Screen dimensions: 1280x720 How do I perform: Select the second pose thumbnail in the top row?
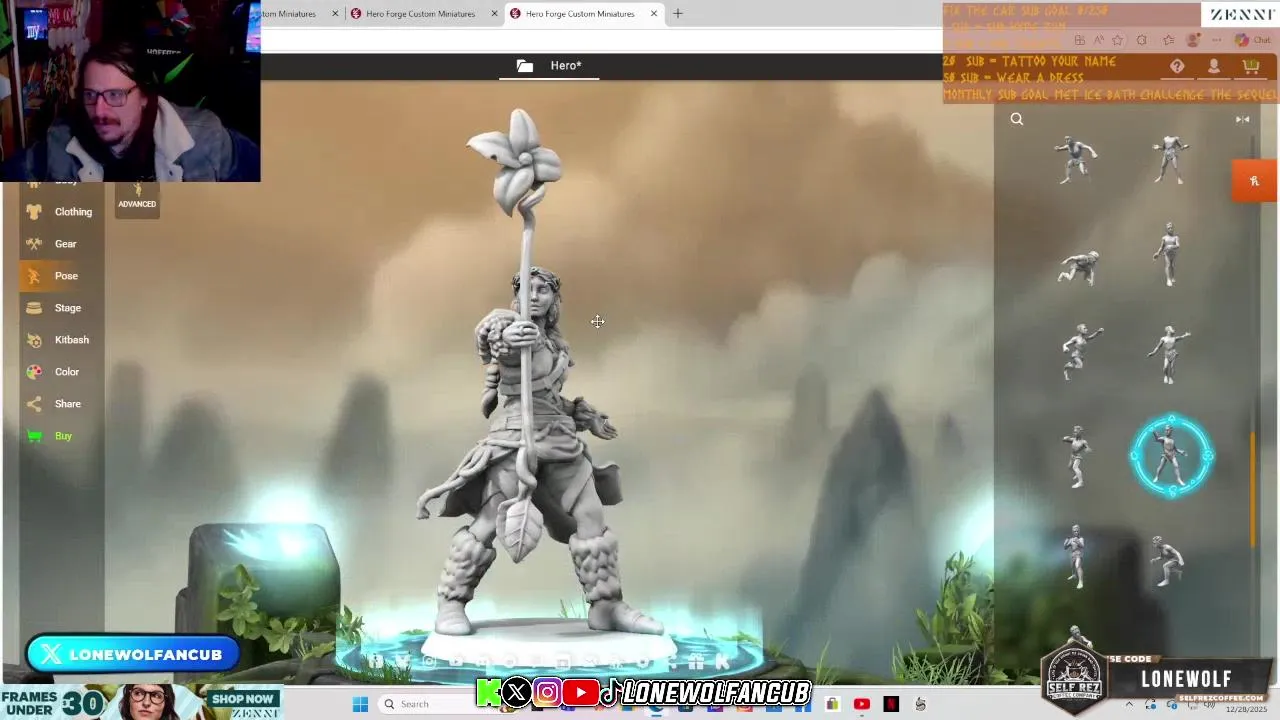click(x=1170, y=160)
